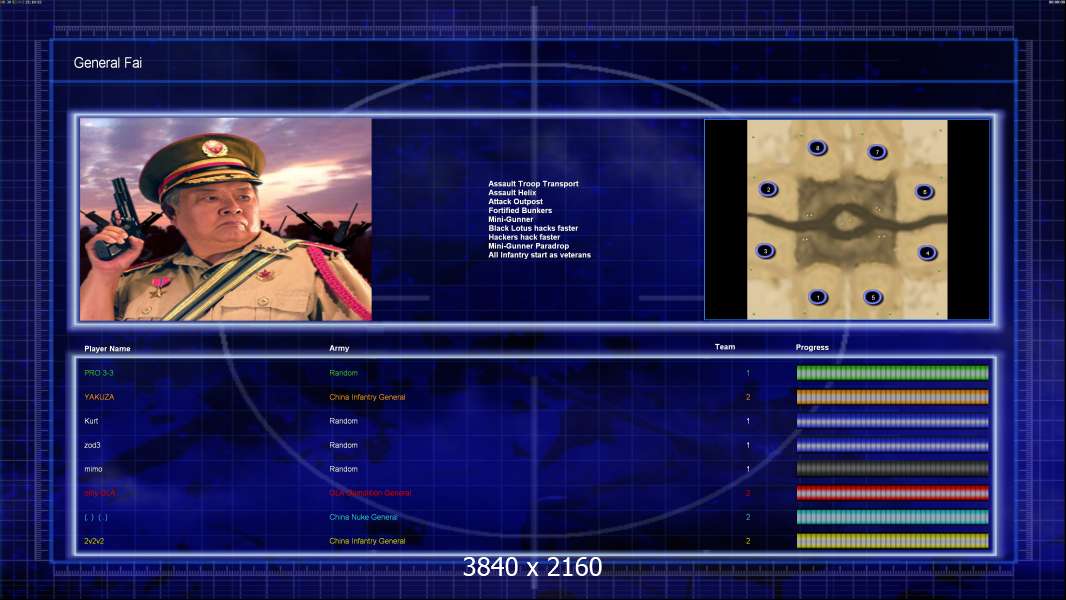1066x600 pixels.
Task: Select start position marker 4 on minimap
Action: click(x=927, y=253)
